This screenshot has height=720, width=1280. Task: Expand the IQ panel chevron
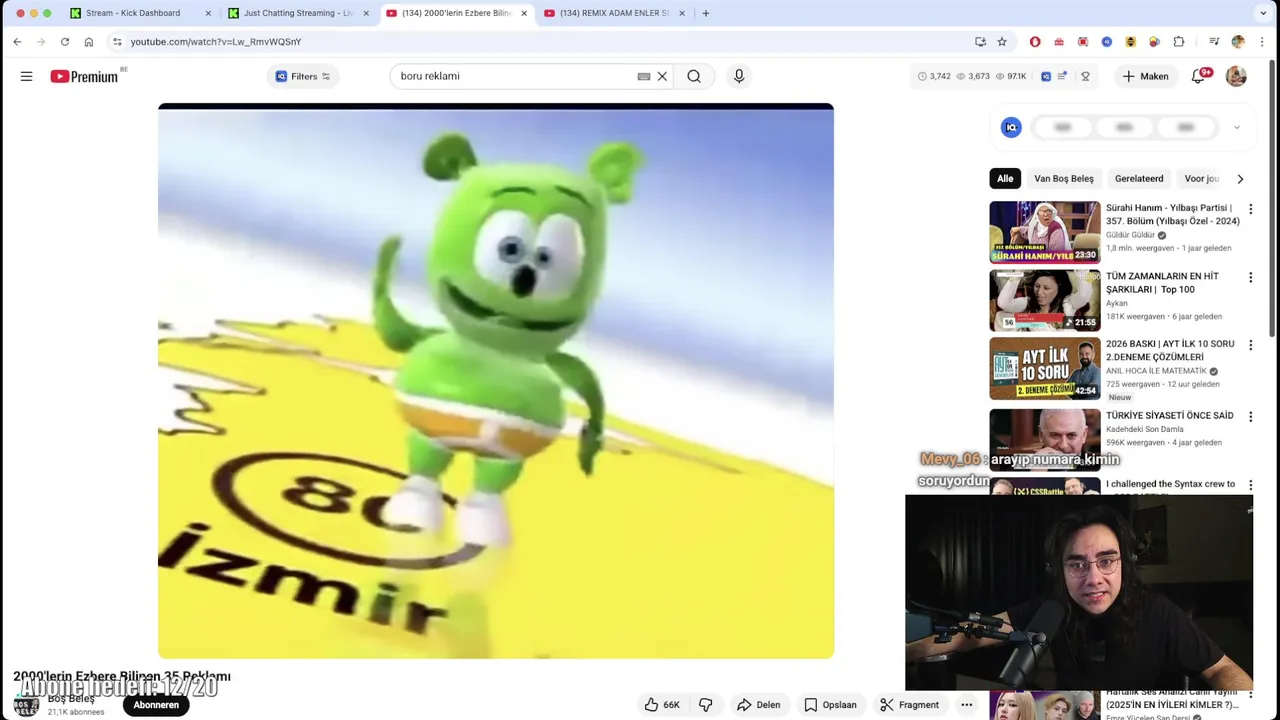pyautogui.click(x=1236, y=127)
